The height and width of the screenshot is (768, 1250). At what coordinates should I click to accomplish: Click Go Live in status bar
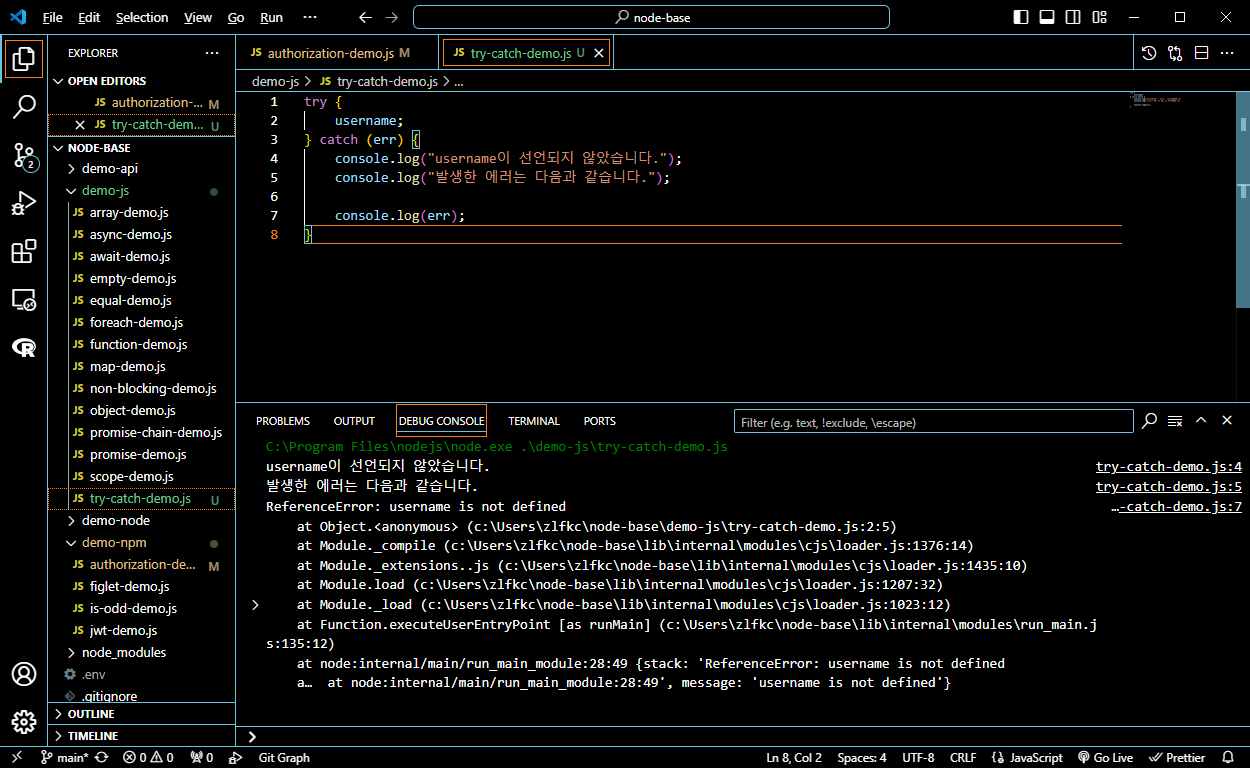(x=1105, y=757)
